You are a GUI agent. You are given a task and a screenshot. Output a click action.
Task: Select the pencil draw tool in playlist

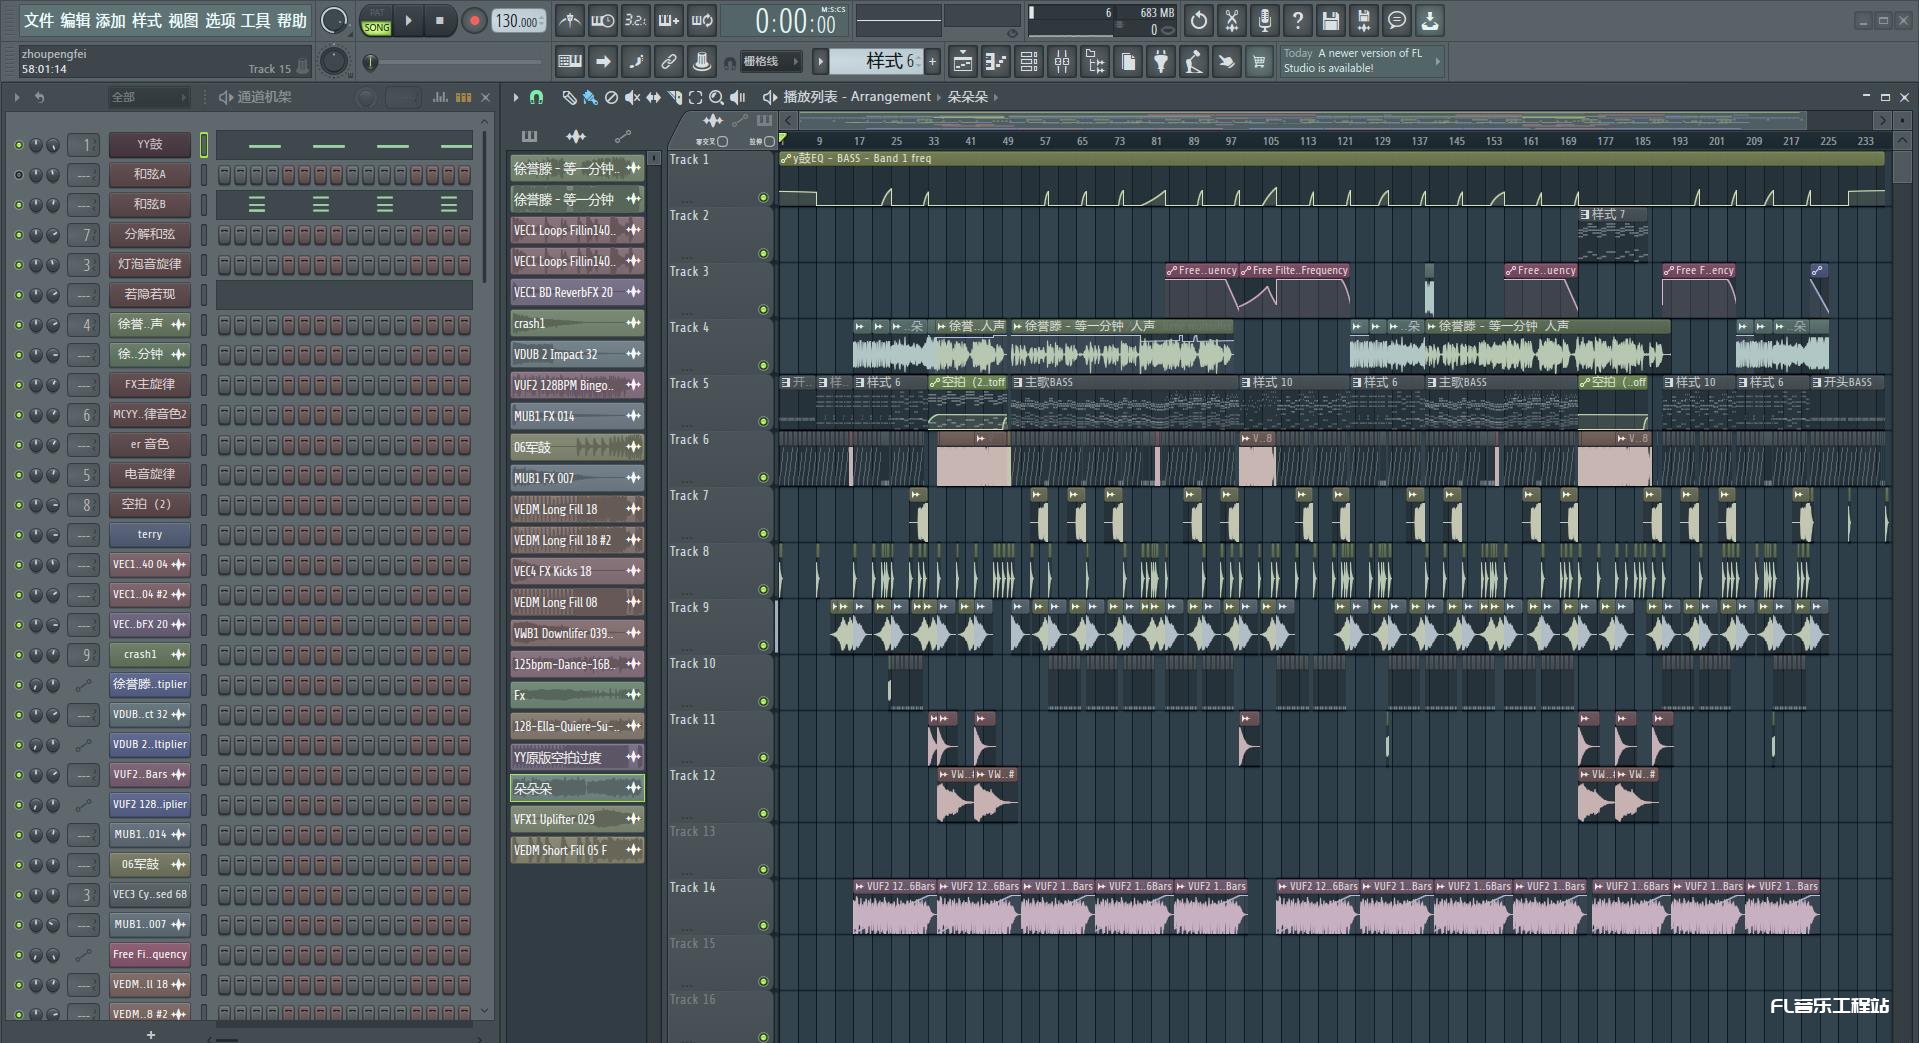568,97
